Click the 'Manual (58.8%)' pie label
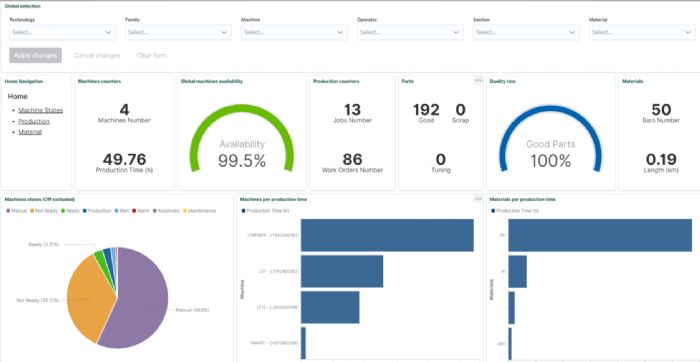 coord(192,310)
